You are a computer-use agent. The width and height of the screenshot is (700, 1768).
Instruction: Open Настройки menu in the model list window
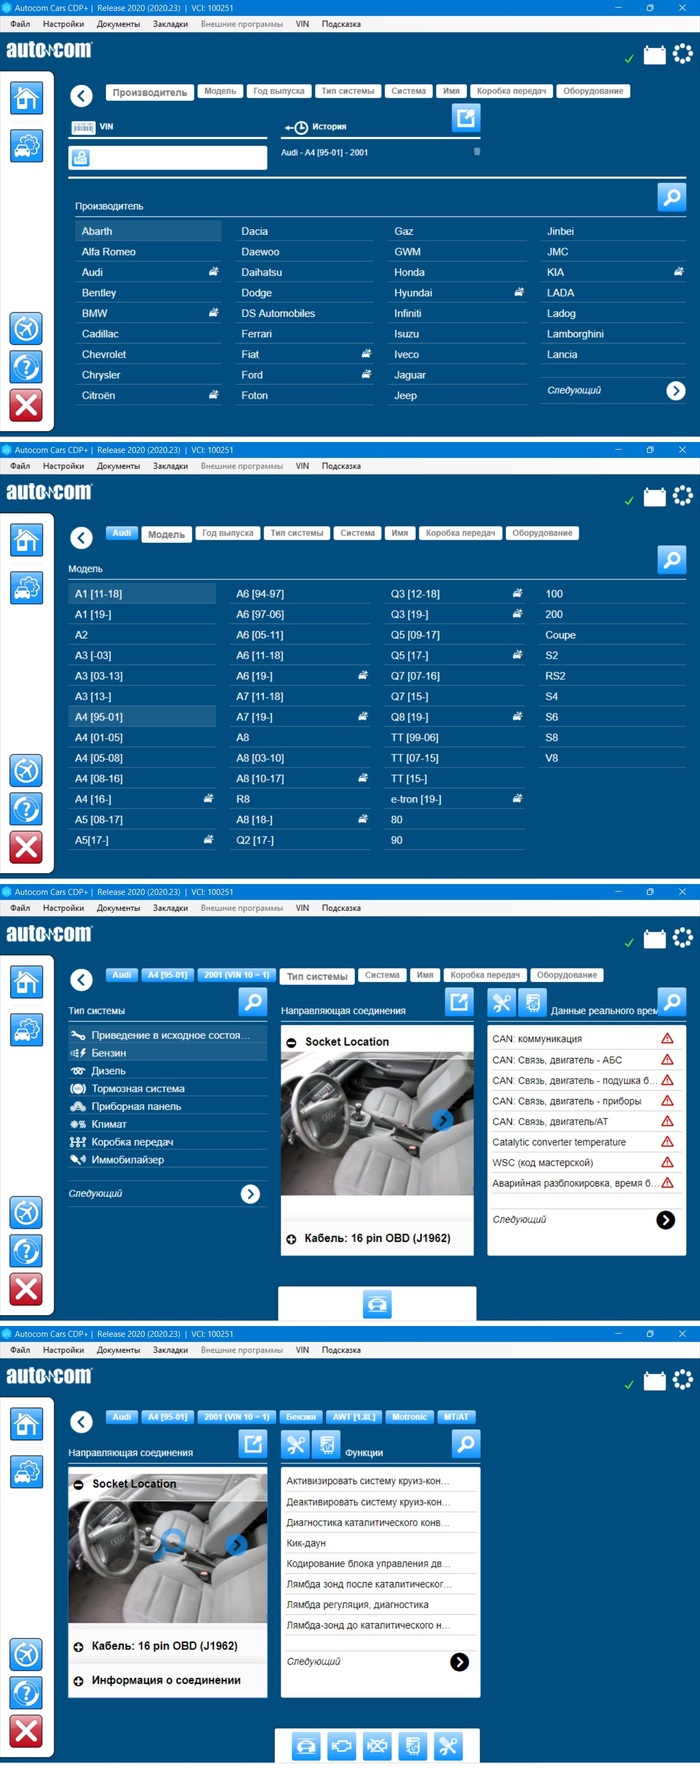coord(63,466)
